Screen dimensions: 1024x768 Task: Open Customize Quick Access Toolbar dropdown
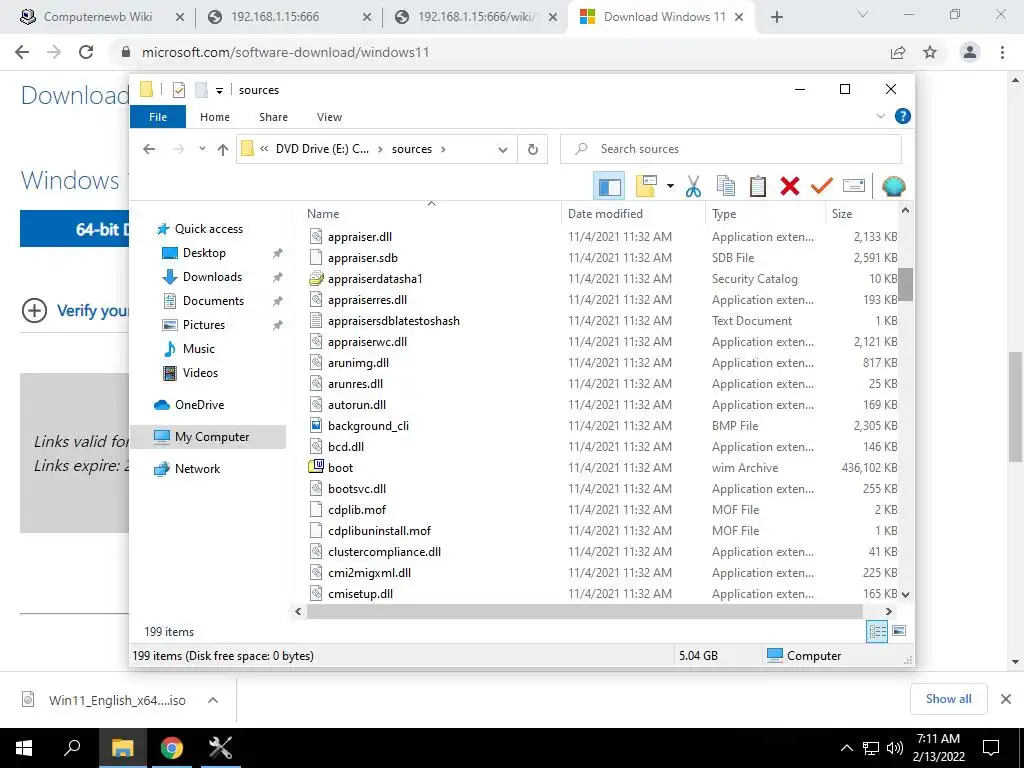(x=219, y=91)
